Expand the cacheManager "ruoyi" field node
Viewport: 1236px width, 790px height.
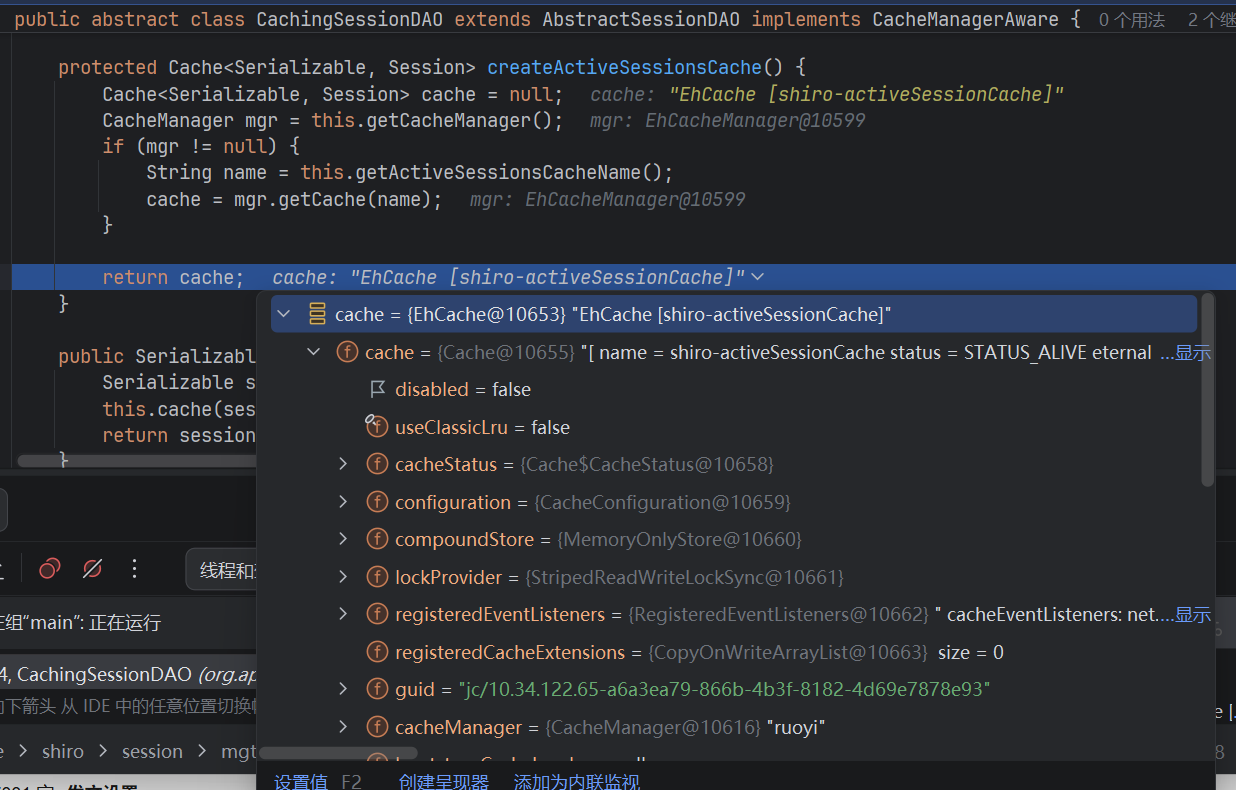(343, 727)
